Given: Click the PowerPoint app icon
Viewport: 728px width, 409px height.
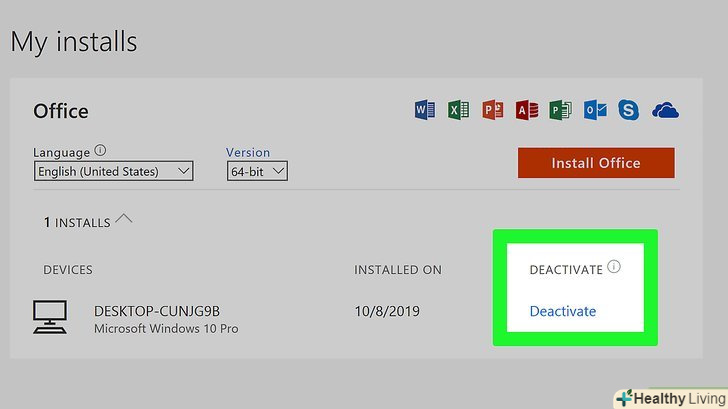Looking at the screenshot, I should click(x=493, y=110).
